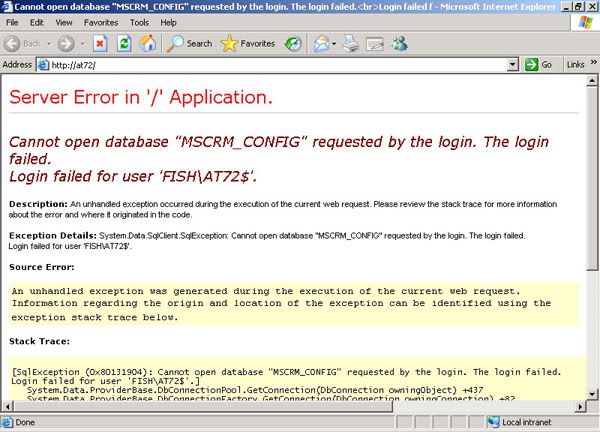Image resolution: width=600 pixels, height=432 pixels.
Task: Click the DbConnectionPool.GetConnection stack line
Action: 255,390
